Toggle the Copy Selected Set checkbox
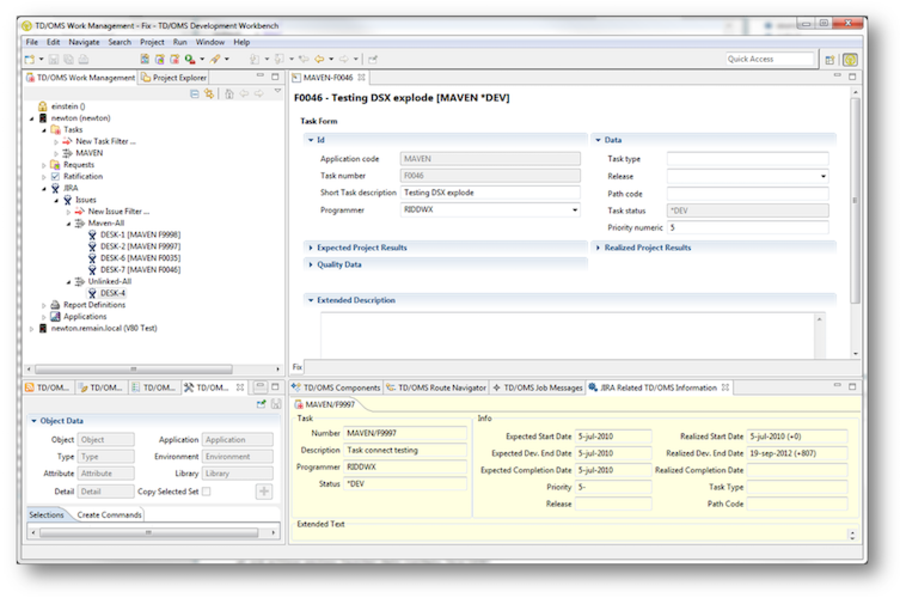The width and height of the screenshot is (900, 598). [206, 491]
